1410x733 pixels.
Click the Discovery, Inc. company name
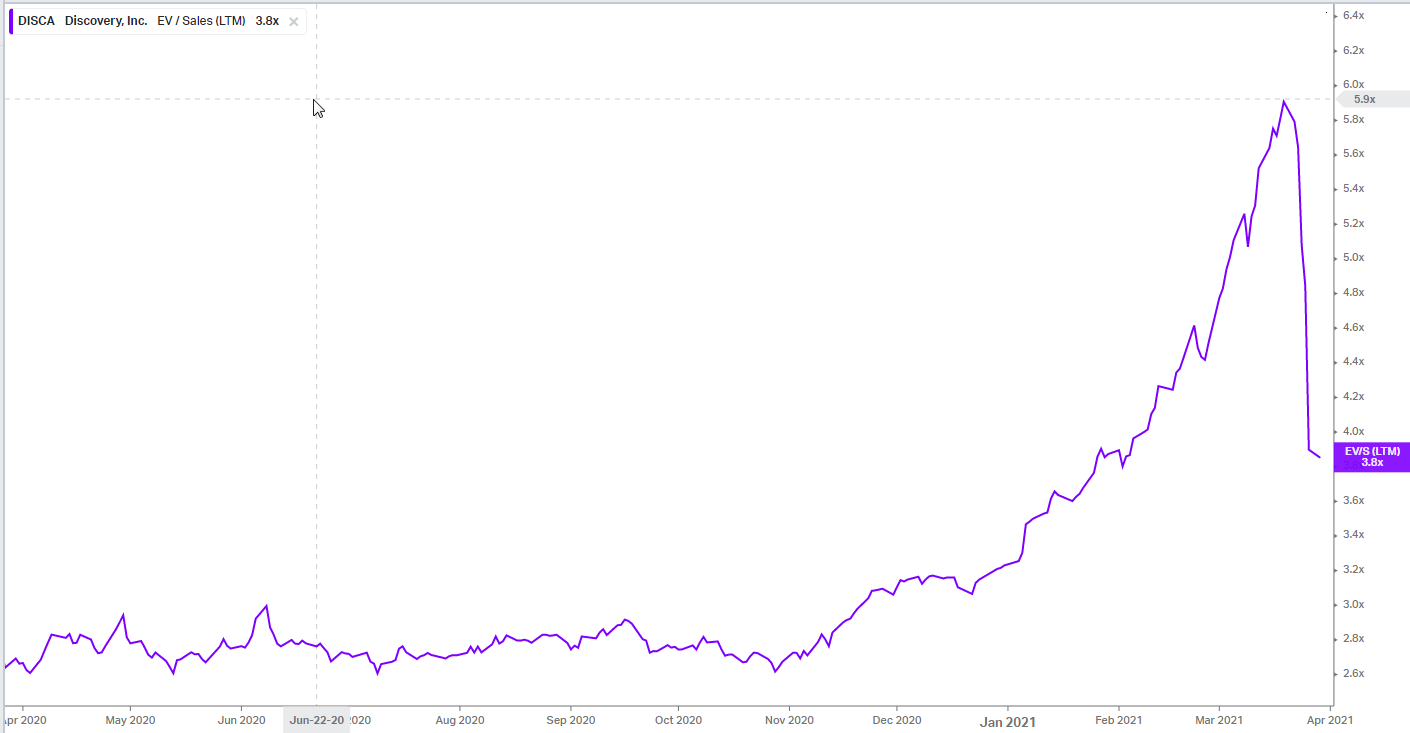[106, 21]
